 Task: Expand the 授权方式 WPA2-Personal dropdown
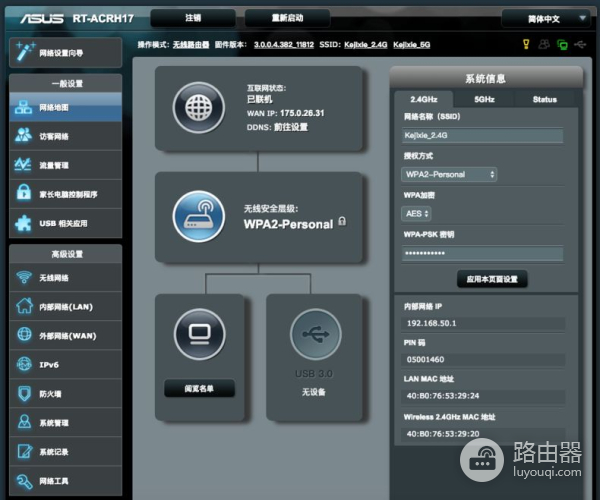448,174
